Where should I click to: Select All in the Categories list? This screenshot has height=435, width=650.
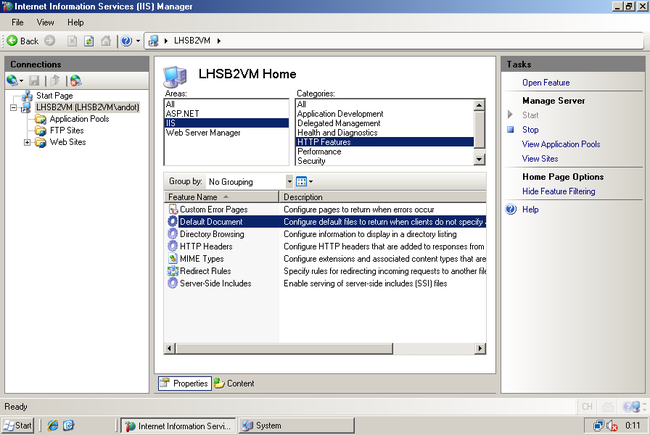click(x=385, y=104)
